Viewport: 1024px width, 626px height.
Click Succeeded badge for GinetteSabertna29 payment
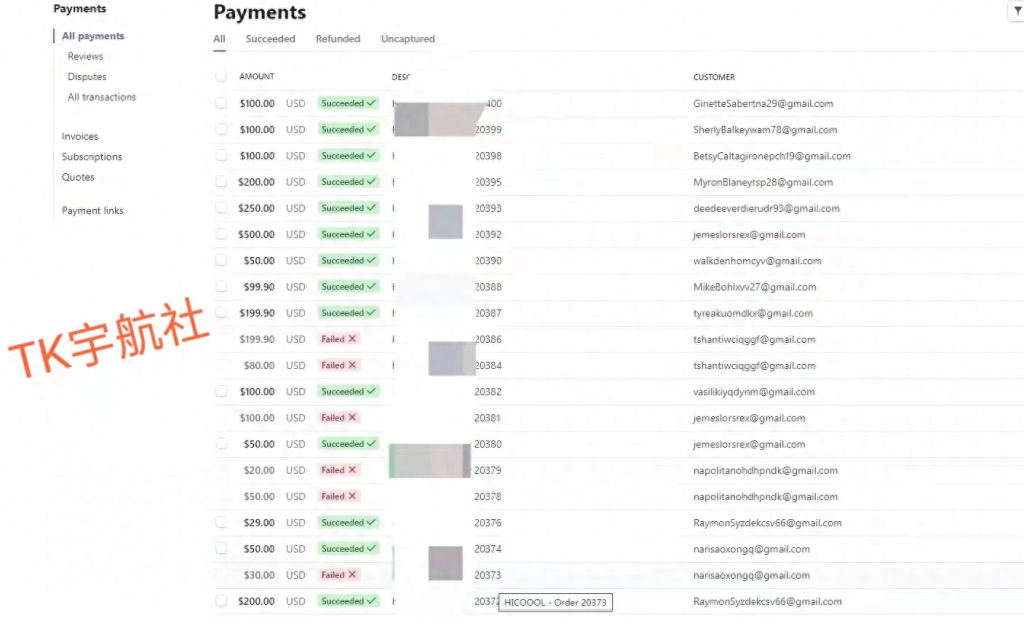coord(348,103)
